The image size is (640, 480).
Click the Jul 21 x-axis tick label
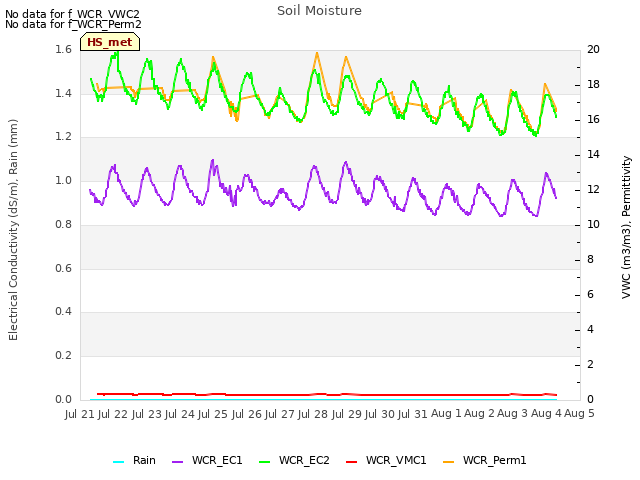click(80, 414)
